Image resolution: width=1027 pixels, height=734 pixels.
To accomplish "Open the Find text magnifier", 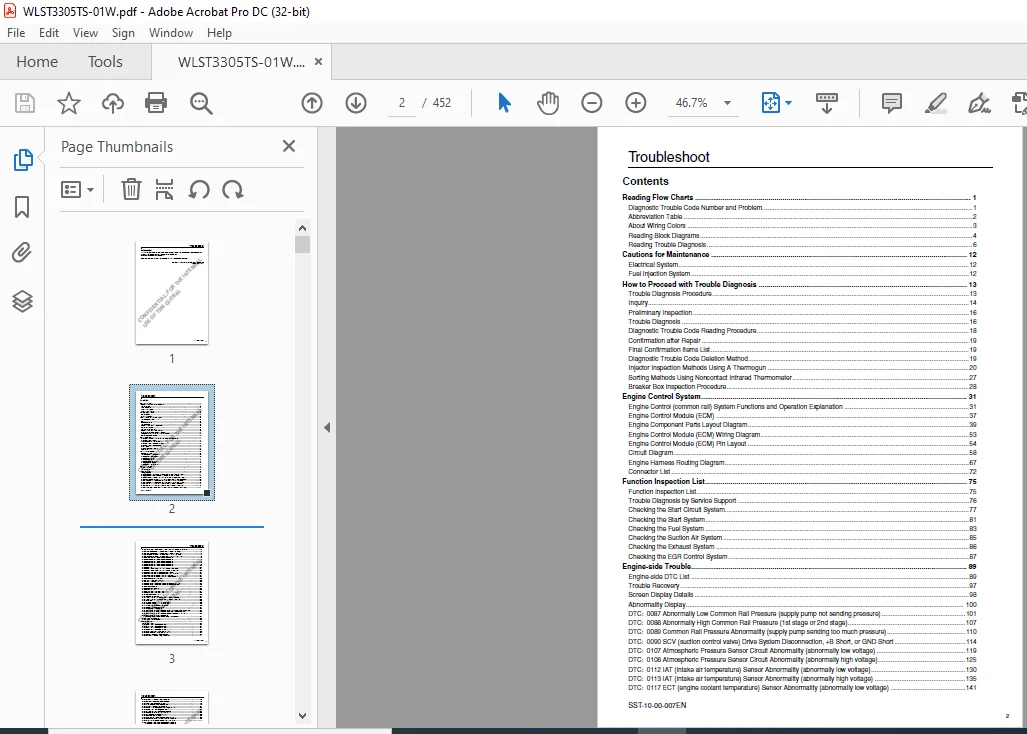I will 201,103.
